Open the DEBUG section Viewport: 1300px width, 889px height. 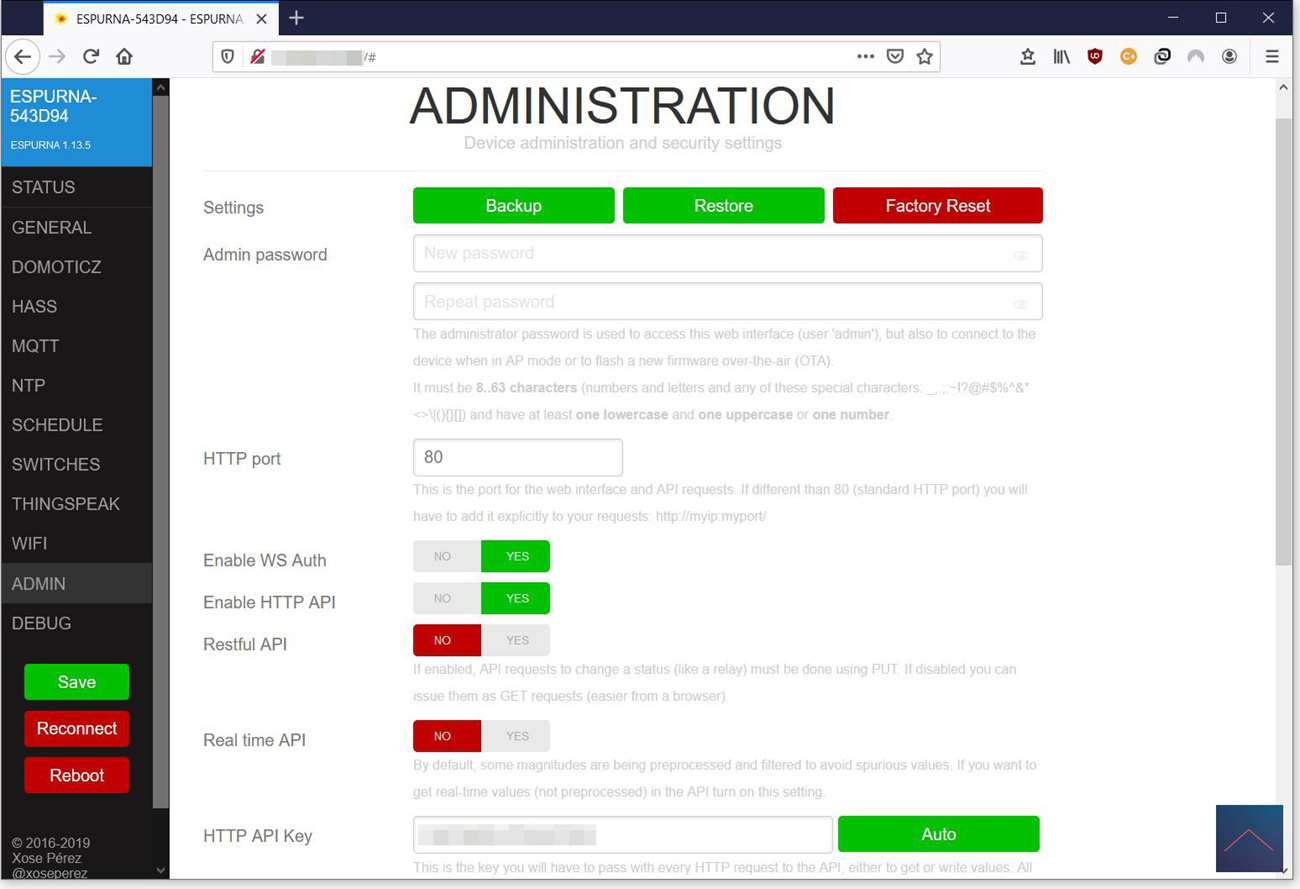(76, 623)
